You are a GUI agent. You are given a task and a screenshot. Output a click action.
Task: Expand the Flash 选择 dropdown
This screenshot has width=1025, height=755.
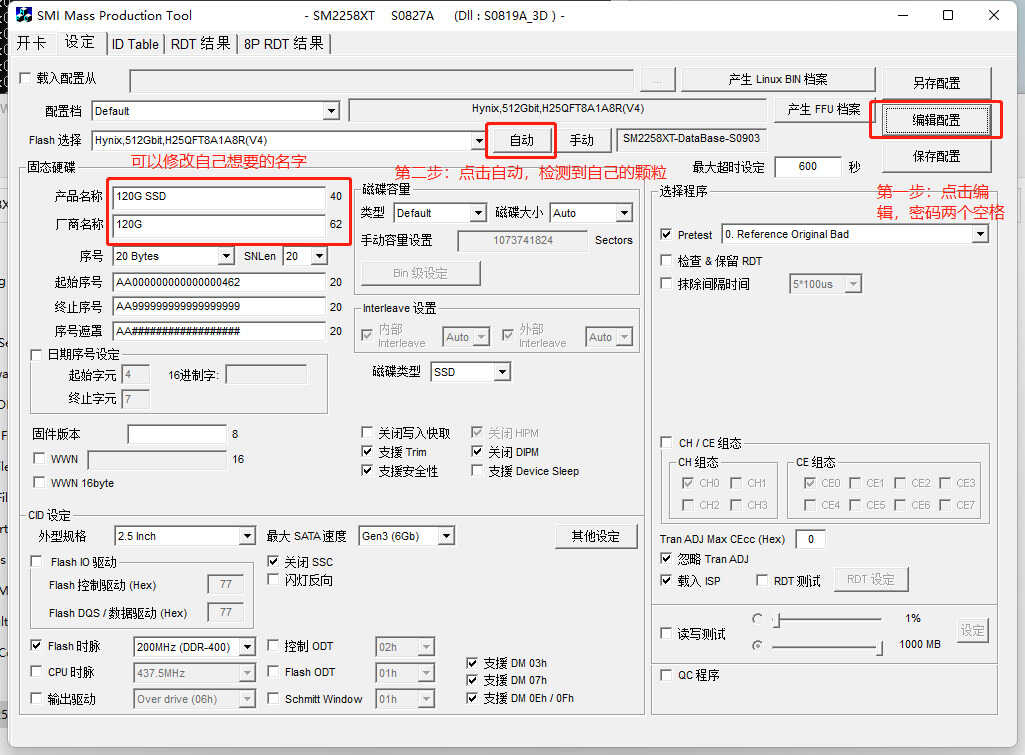pos(479,141)
